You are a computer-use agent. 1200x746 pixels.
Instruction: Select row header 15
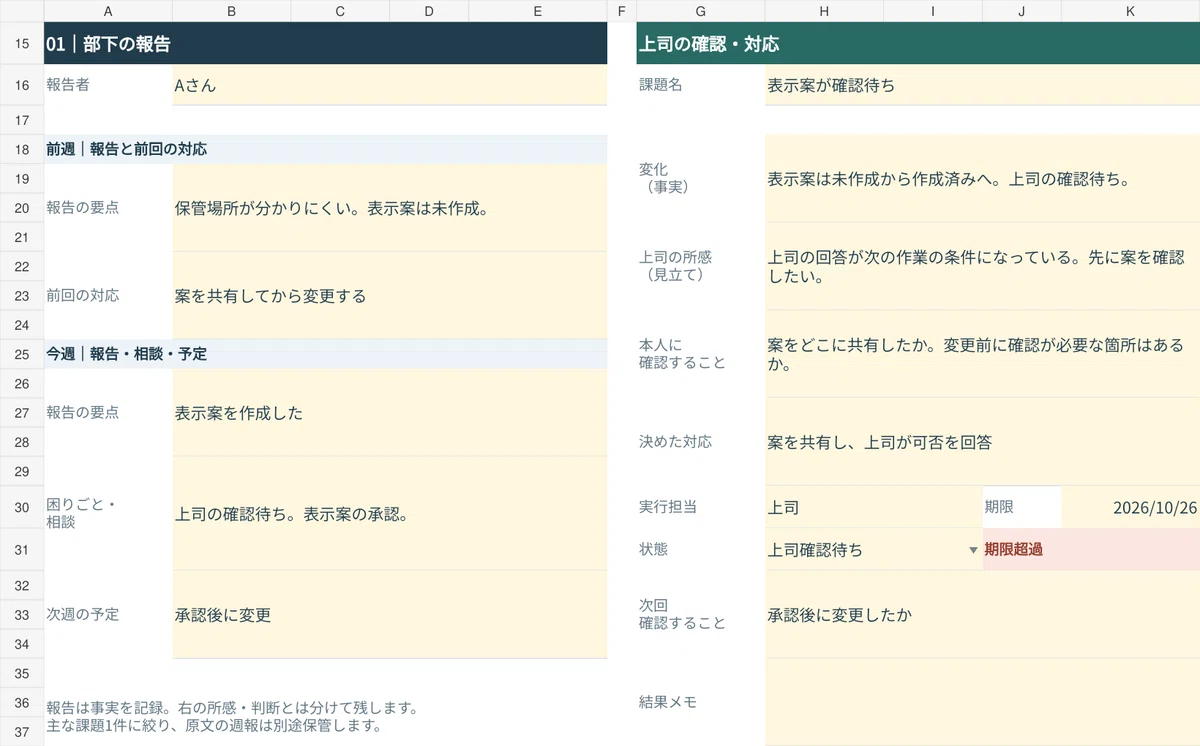pos(22,43)
